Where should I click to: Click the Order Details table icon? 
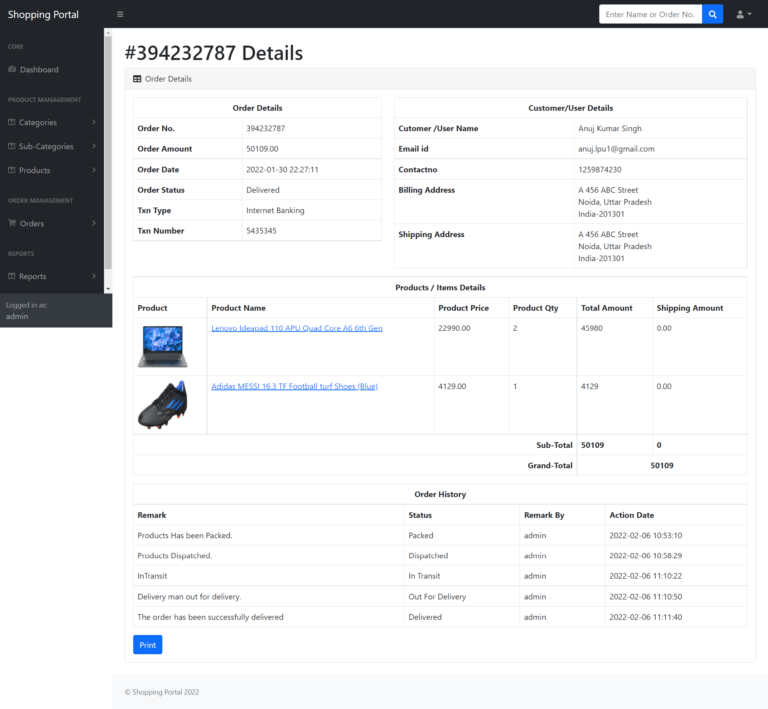[x=137, y=79]
